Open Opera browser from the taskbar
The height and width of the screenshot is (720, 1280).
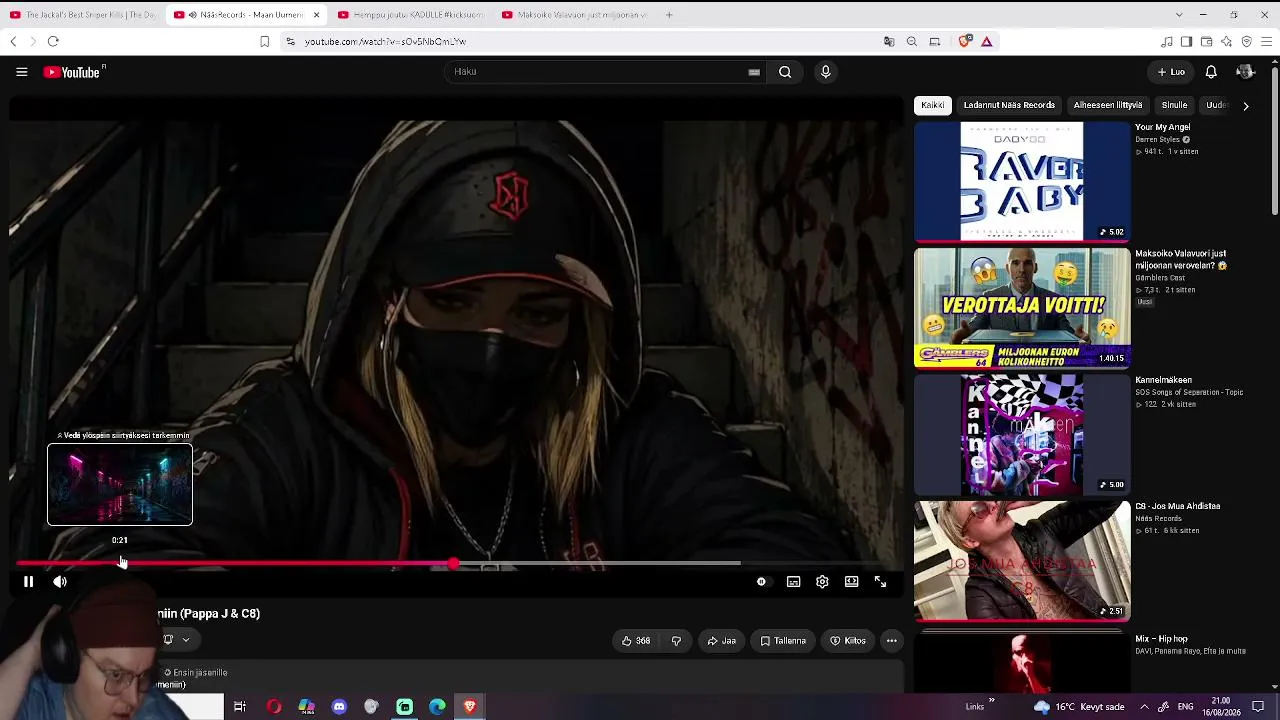(x=273, y=707)
